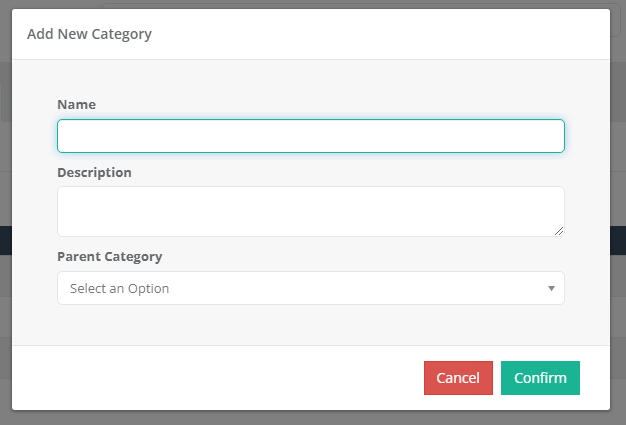626x425 pixels.
Task: Click the Name input field
Action: pyautogui.click(x=310, y=136)
